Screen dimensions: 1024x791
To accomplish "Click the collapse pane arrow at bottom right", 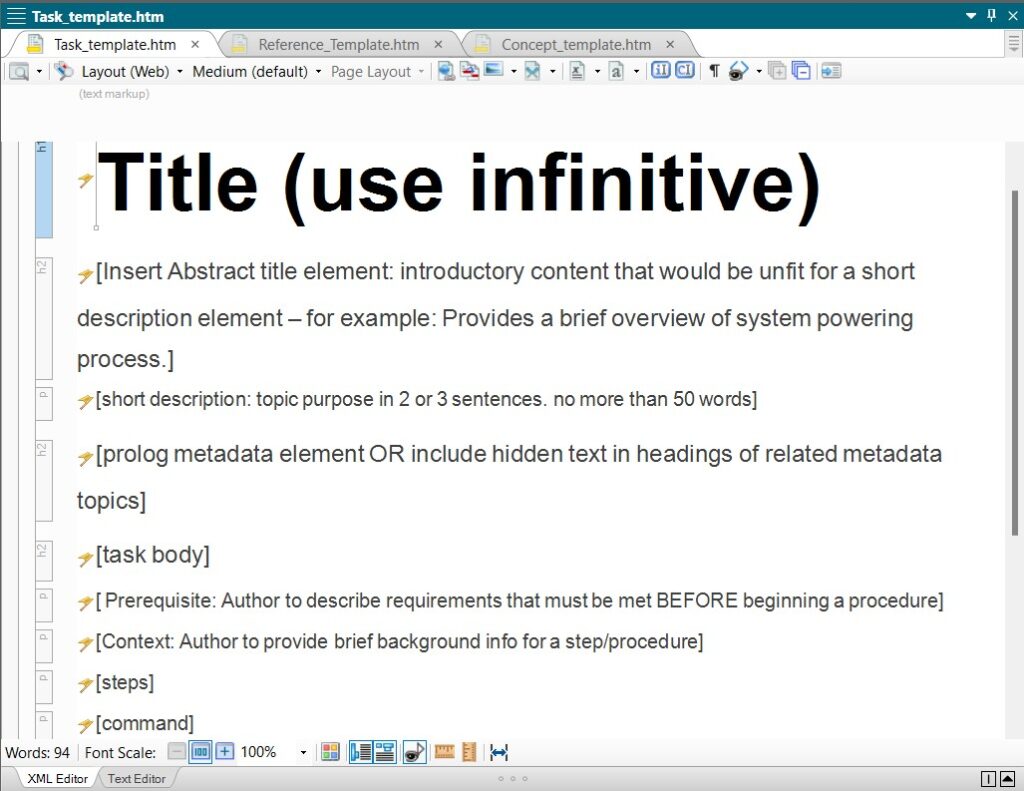I will point(1008,779).
